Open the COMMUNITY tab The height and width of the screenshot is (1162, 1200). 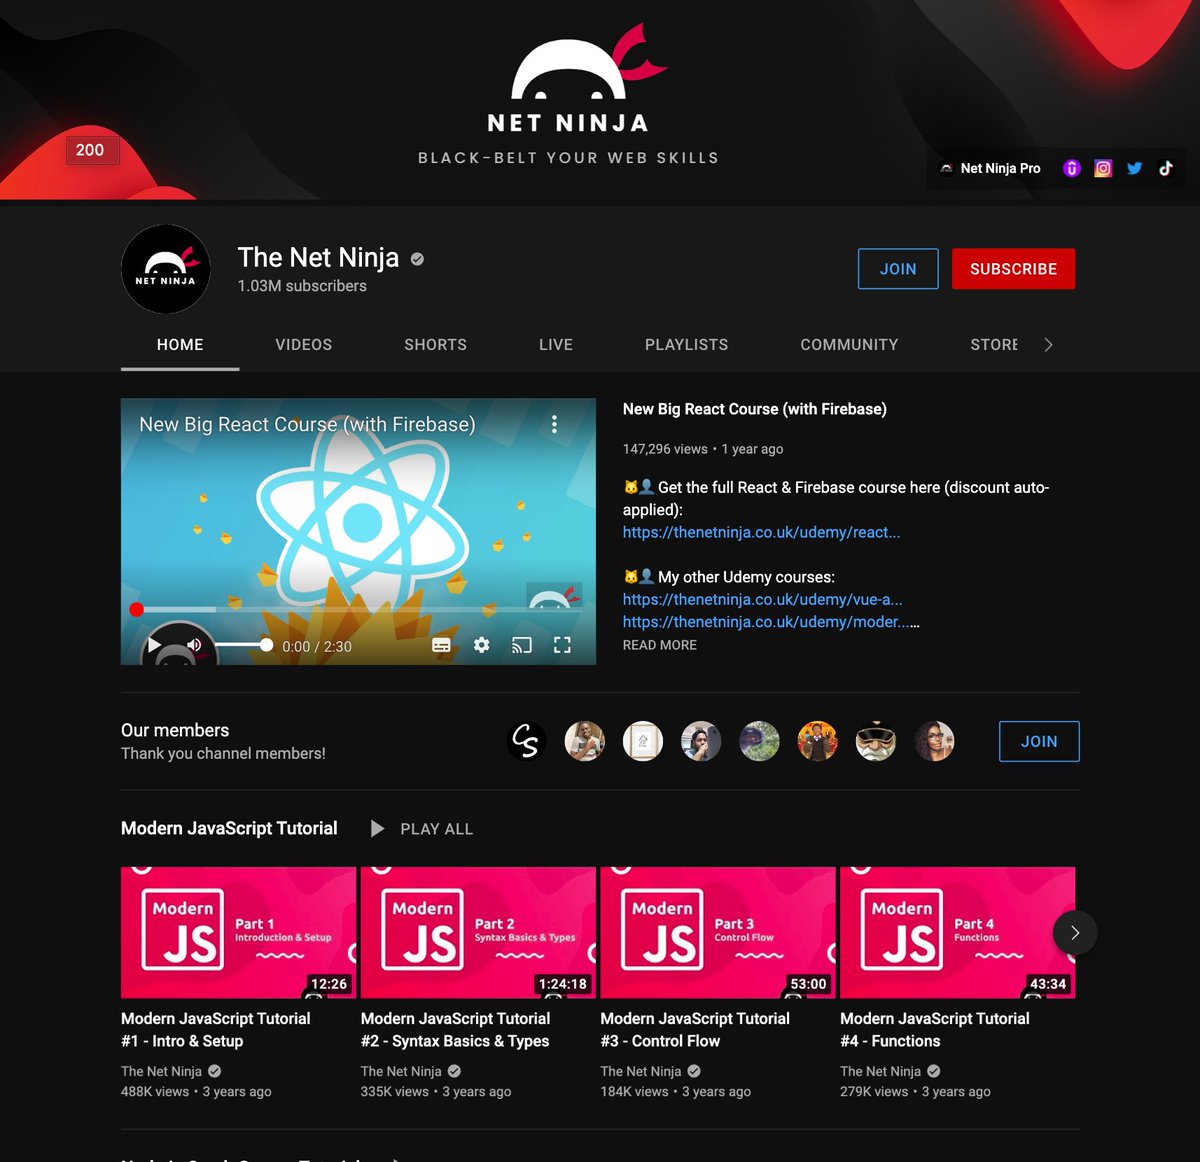point(849,344)
